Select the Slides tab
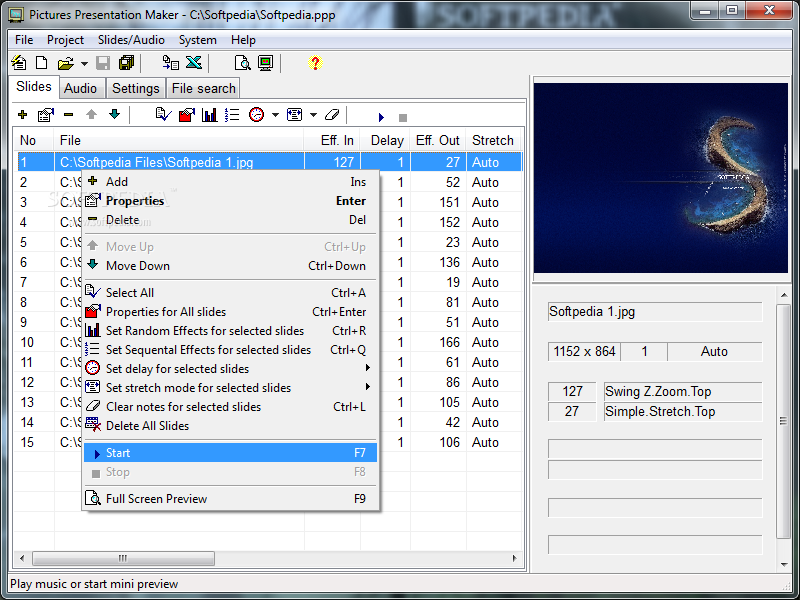 coord(34,87)
